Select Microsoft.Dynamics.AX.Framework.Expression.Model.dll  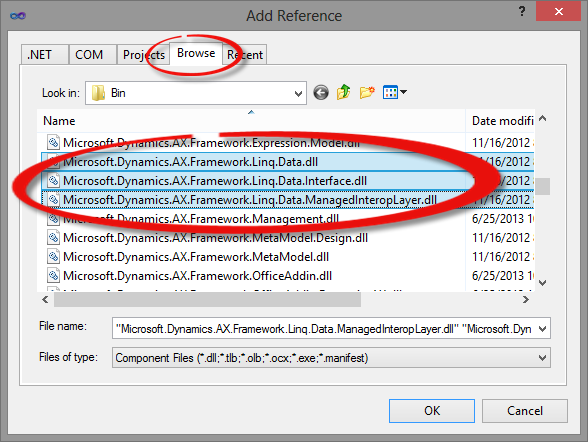coord(212,143)
